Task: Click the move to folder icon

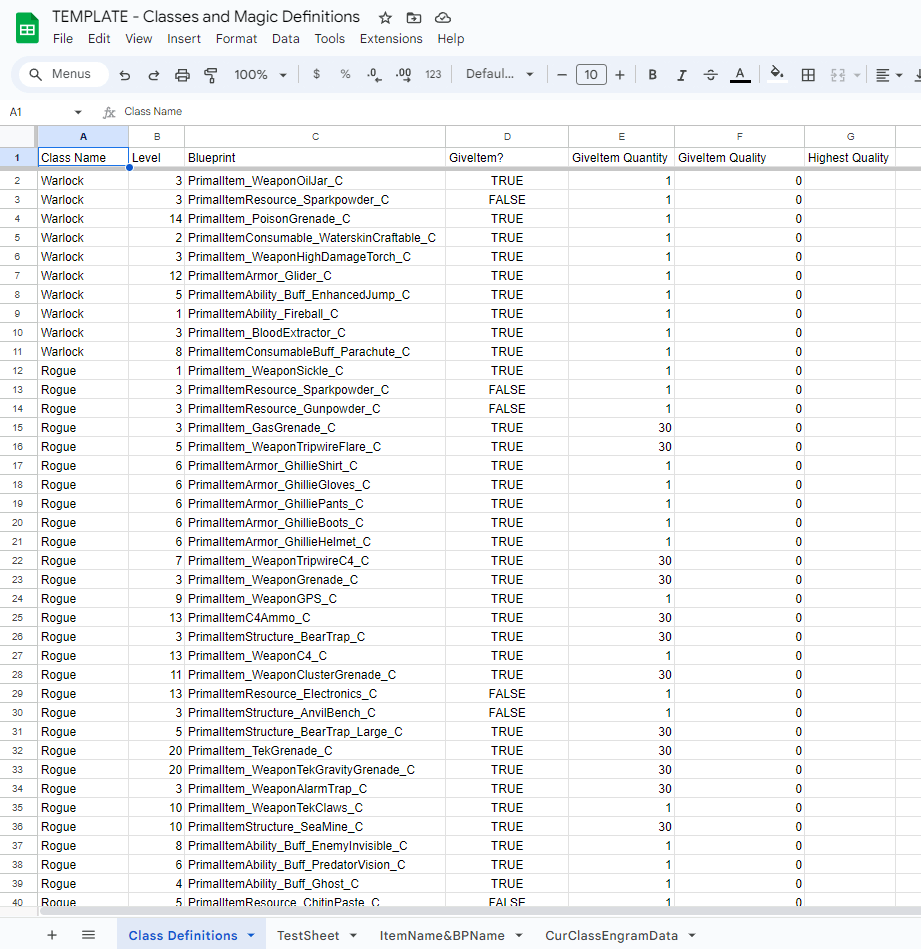Action: 414,18
